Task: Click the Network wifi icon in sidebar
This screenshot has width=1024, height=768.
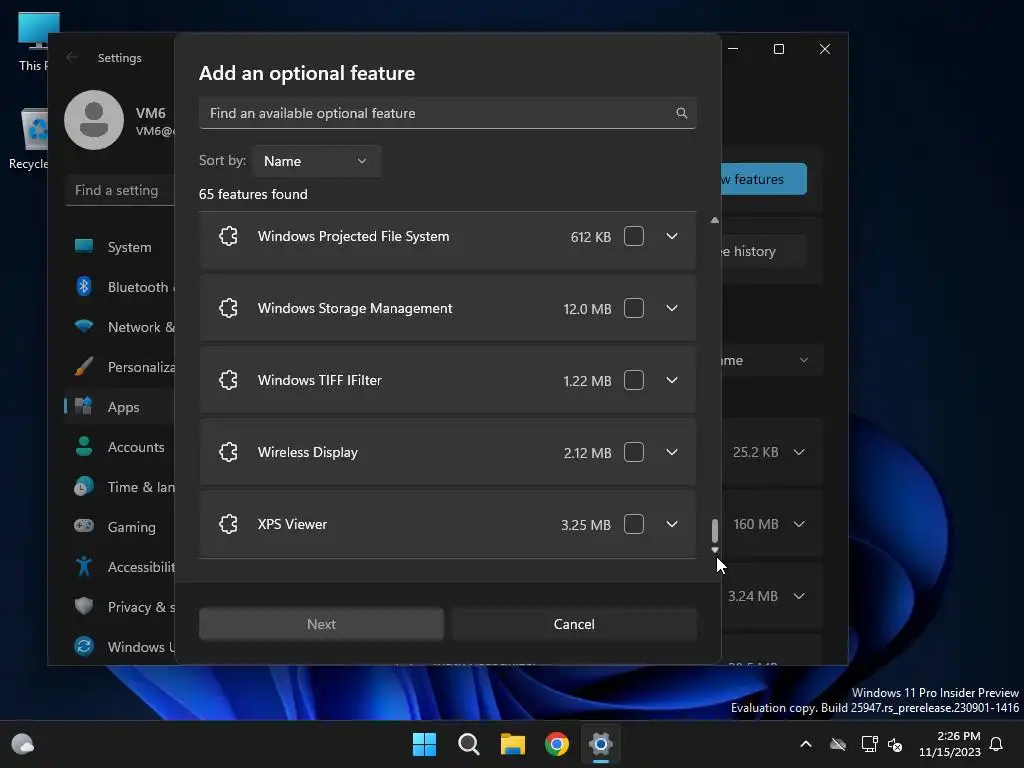Action: coord(84,326)
